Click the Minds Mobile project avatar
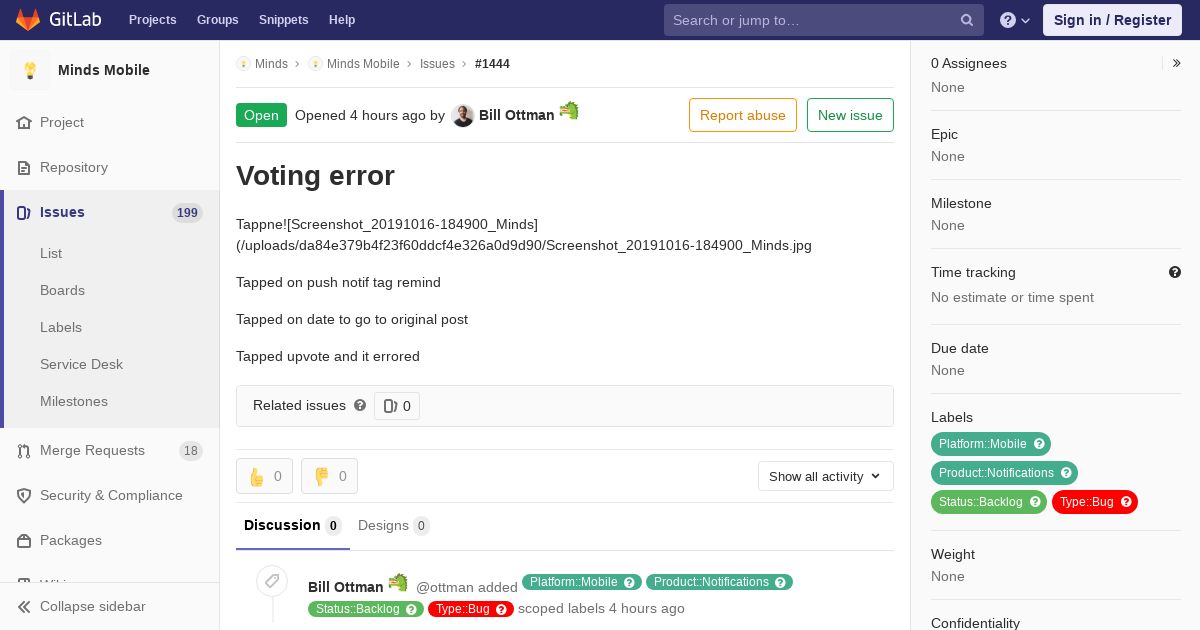This screenshot has width=1200, height=630. point(30,70)
